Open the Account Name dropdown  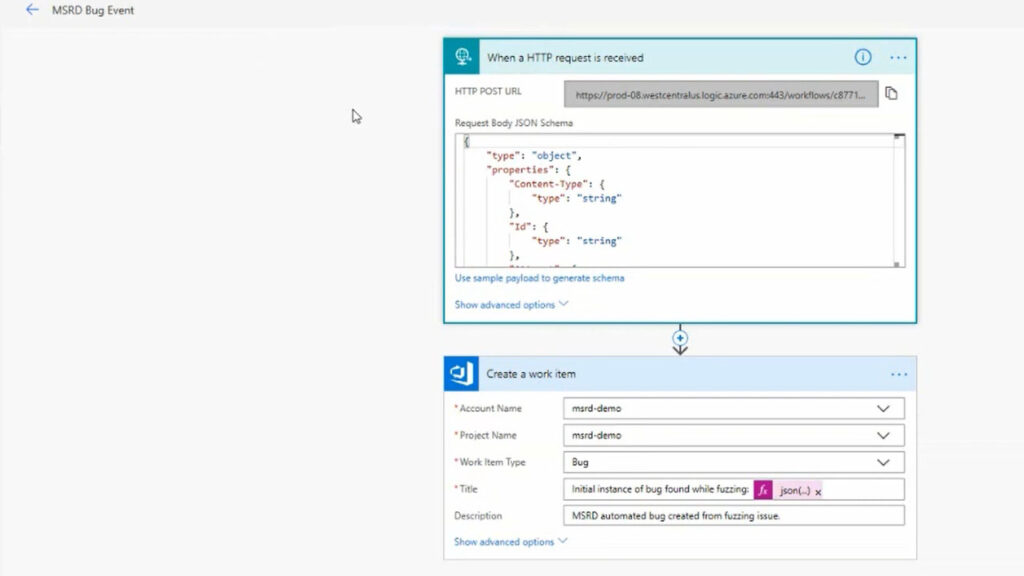tap(882, 408)
